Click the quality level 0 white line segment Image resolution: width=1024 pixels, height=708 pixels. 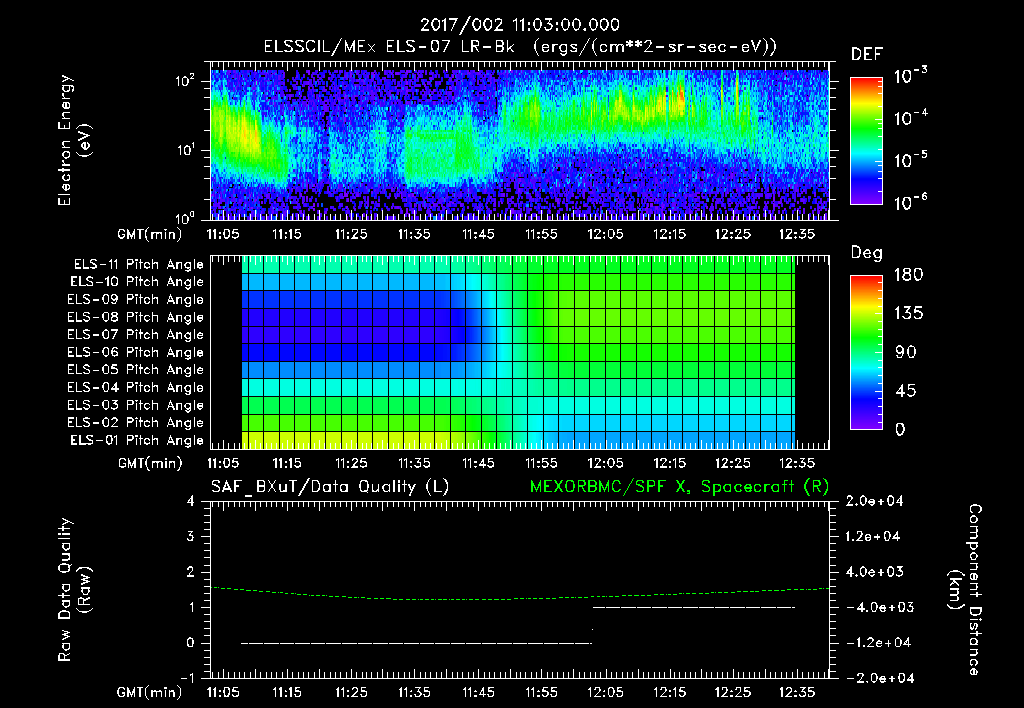417,643
